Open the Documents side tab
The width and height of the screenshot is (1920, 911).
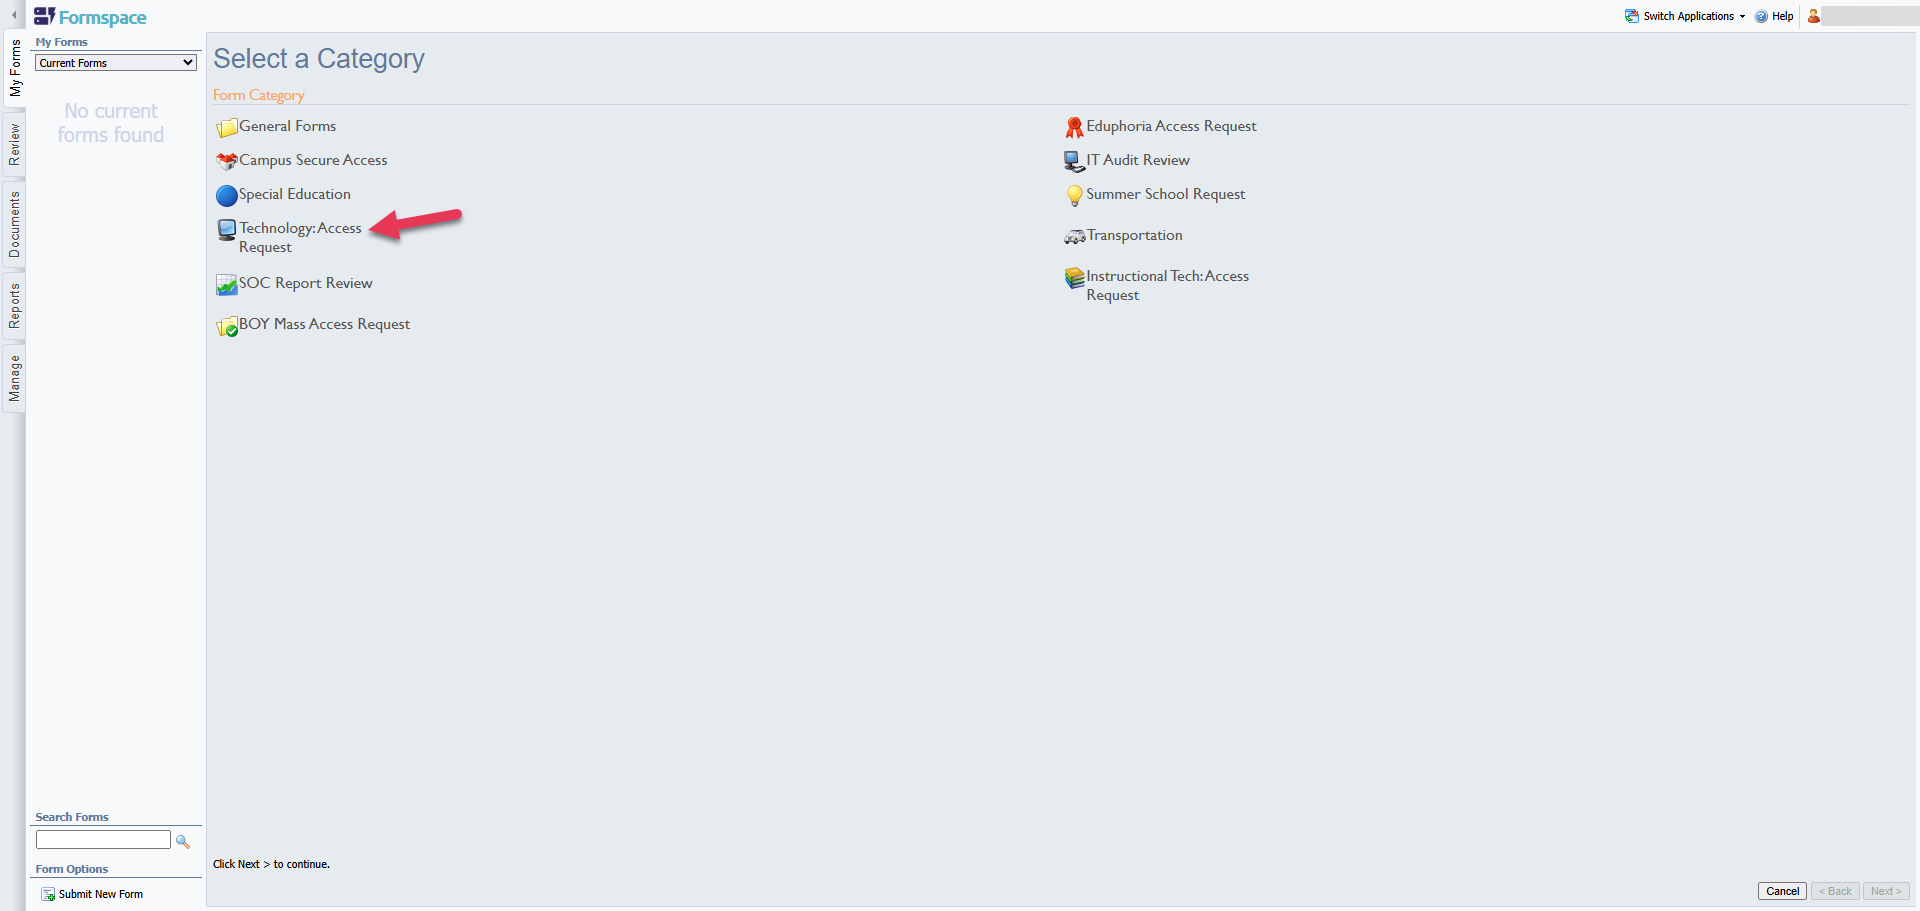tap(14, 225)
